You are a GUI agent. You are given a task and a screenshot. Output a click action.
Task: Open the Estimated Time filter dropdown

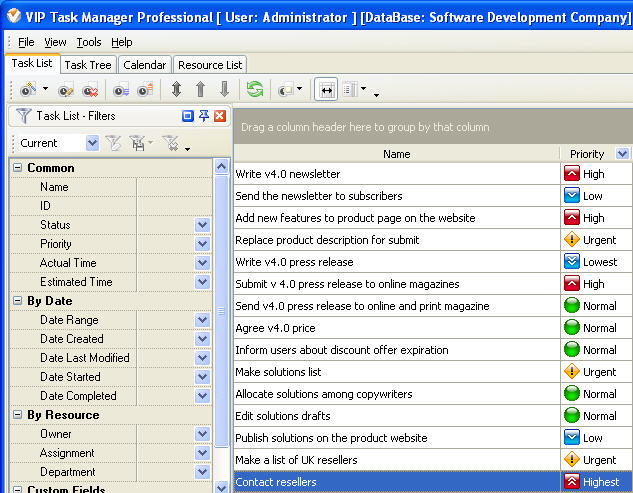click(202, 282)
